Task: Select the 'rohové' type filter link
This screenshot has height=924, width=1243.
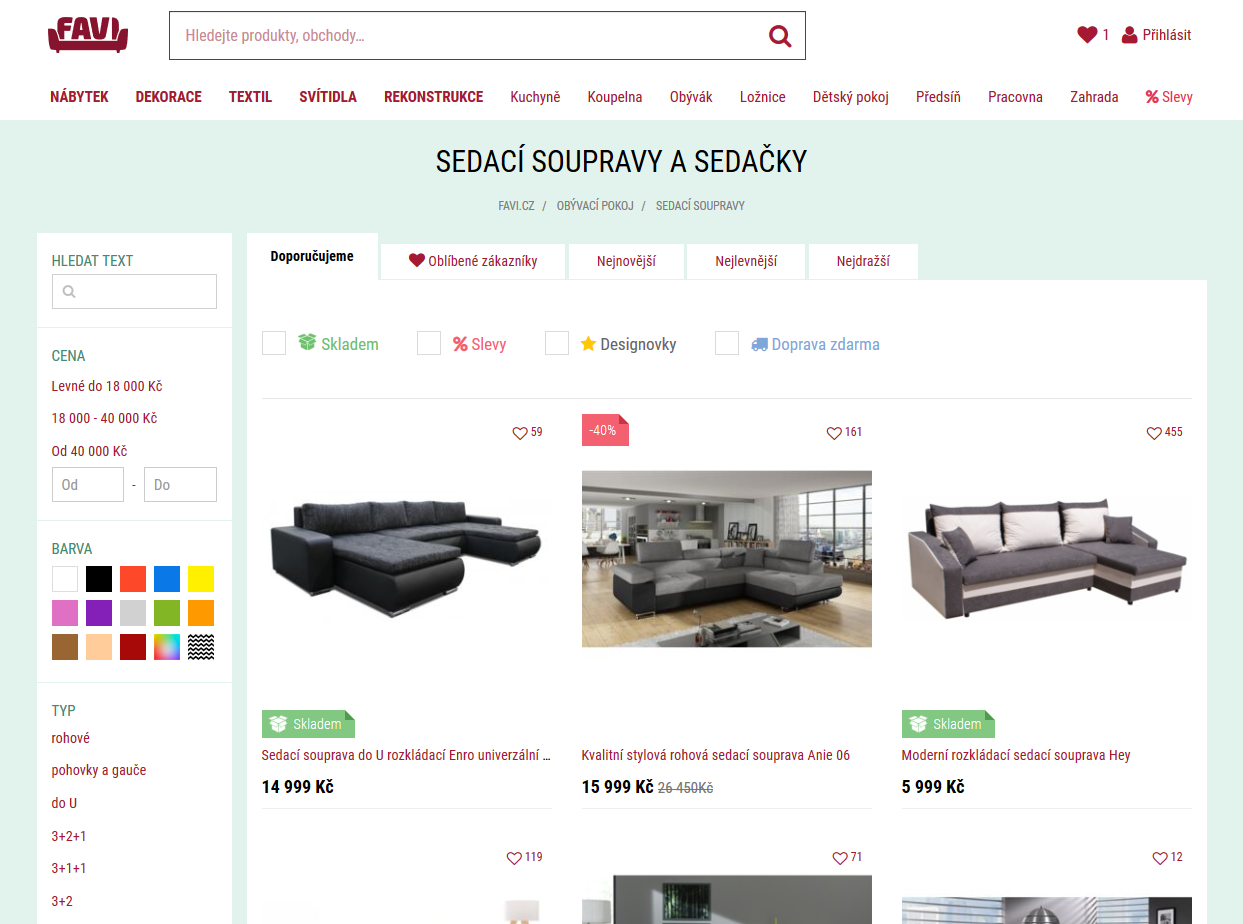Action: click(x=71, y=738)
